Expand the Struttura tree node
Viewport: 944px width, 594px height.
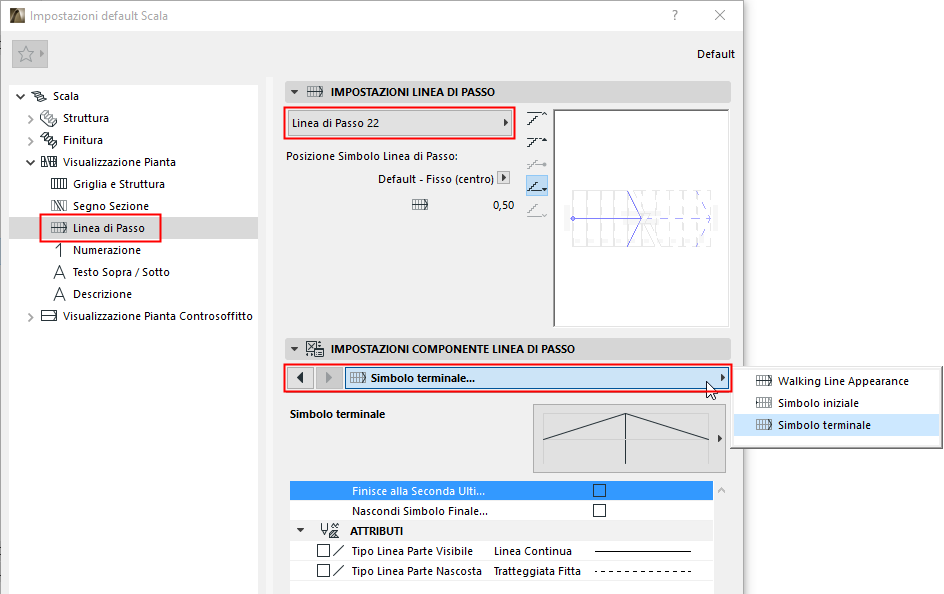coord(31,119)
